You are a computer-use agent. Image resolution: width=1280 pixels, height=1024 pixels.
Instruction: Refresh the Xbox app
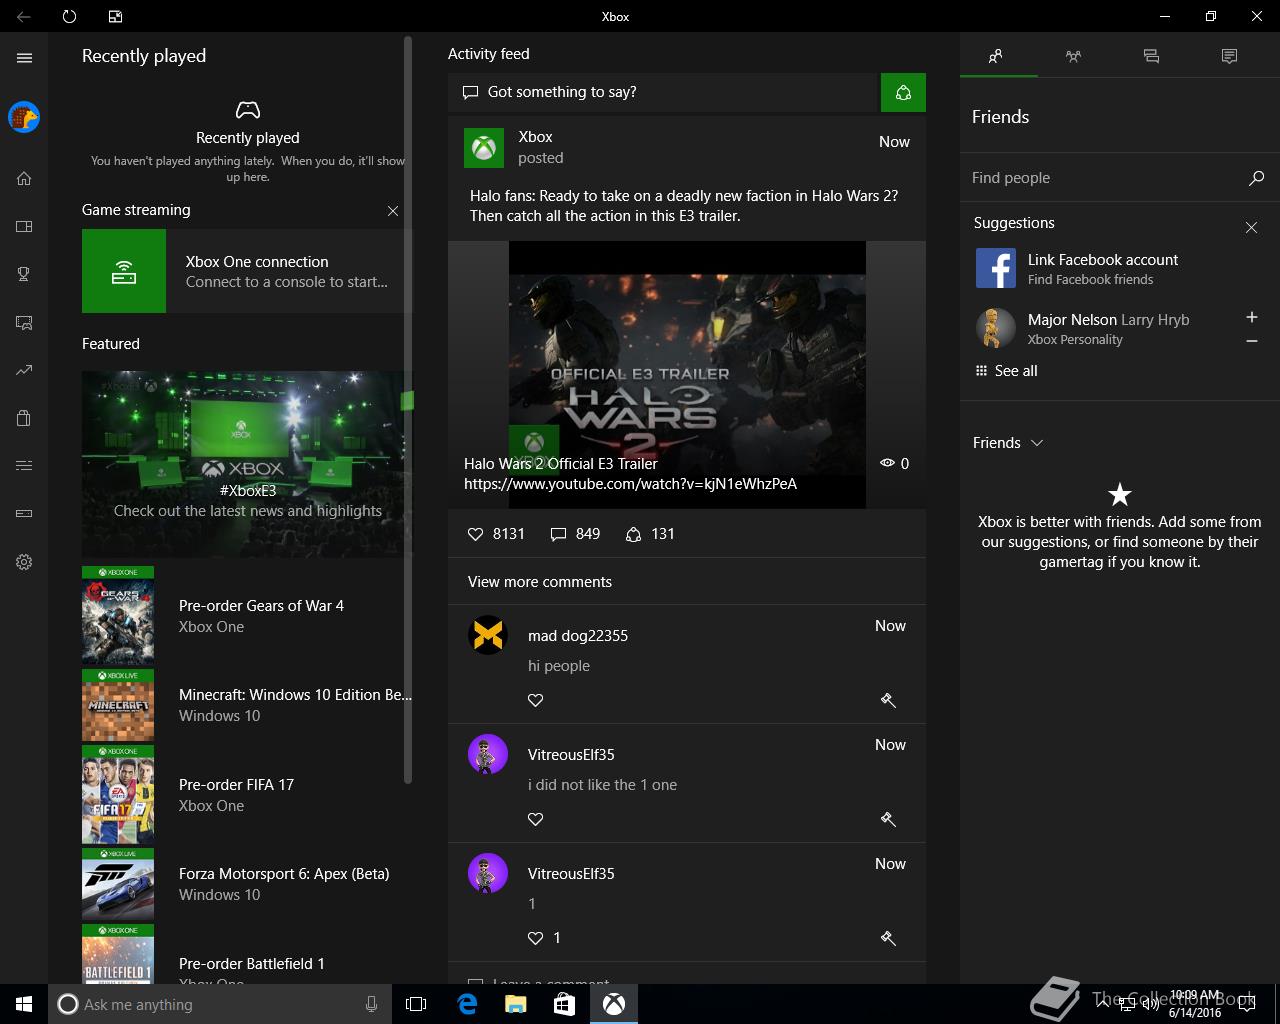[x=69, y=16]
